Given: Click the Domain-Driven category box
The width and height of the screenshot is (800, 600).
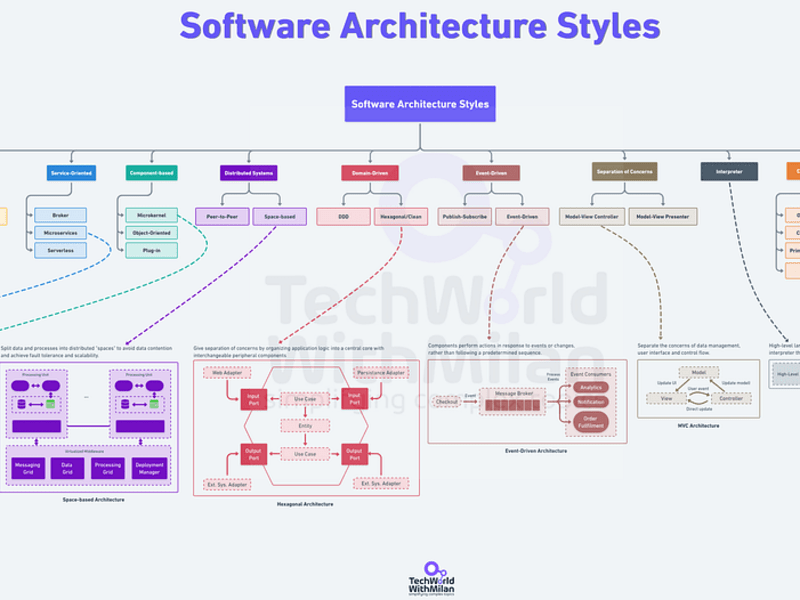Looking at the screenshot, I should coord(370,173).
